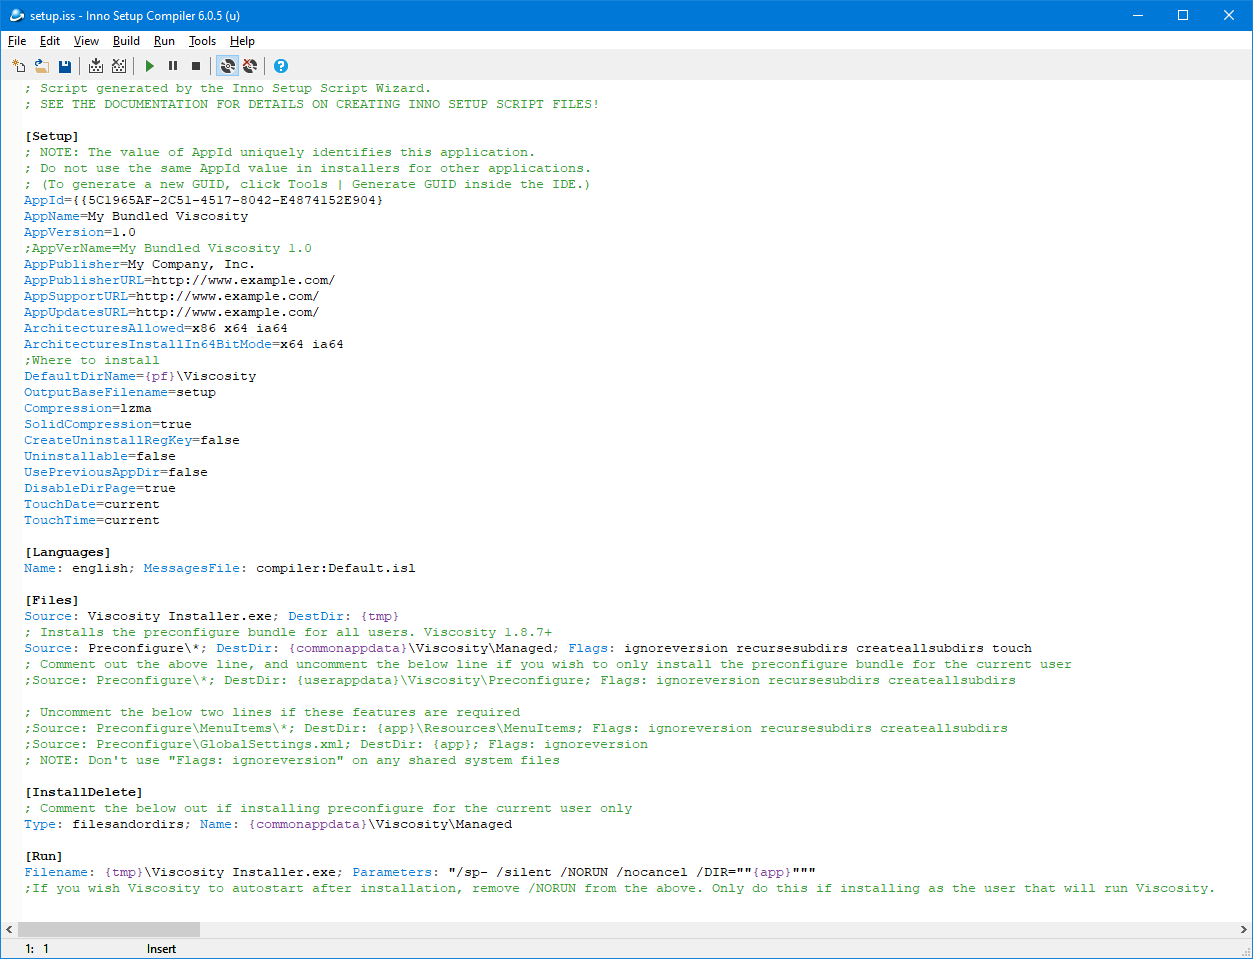The image size is (1253, 959).
Task: Click the UsePreviousAppDir=false line
Action: (x=116, y=472)
